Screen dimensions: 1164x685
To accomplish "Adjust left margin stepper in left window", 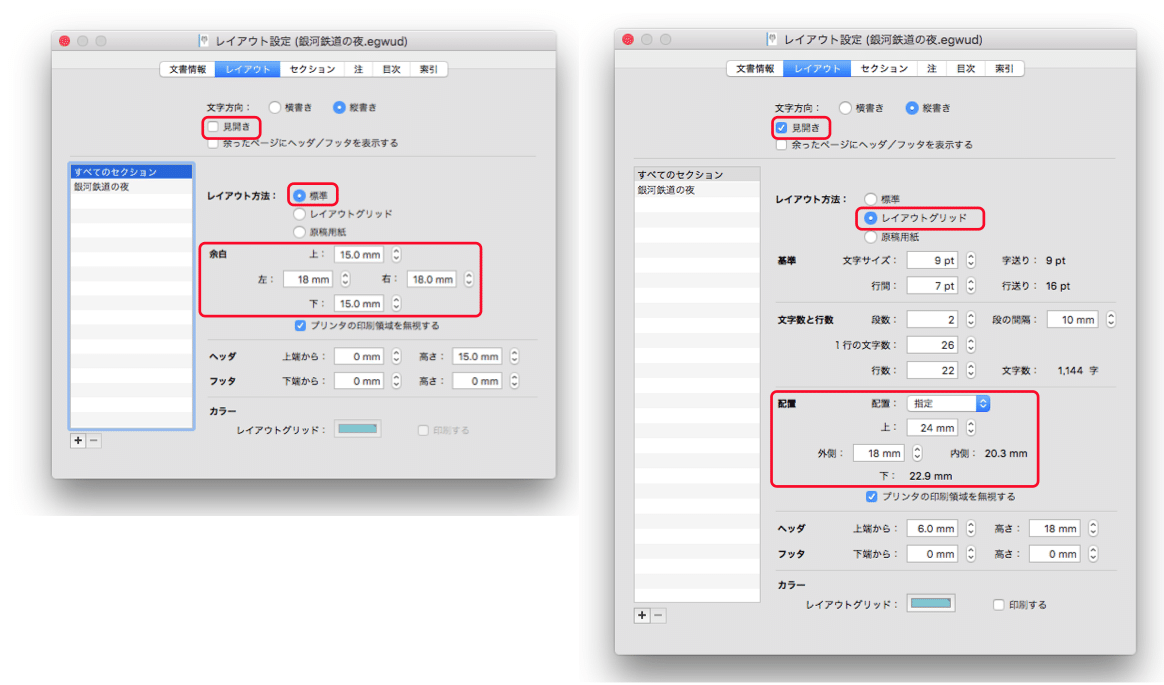I will coord(345,280).
